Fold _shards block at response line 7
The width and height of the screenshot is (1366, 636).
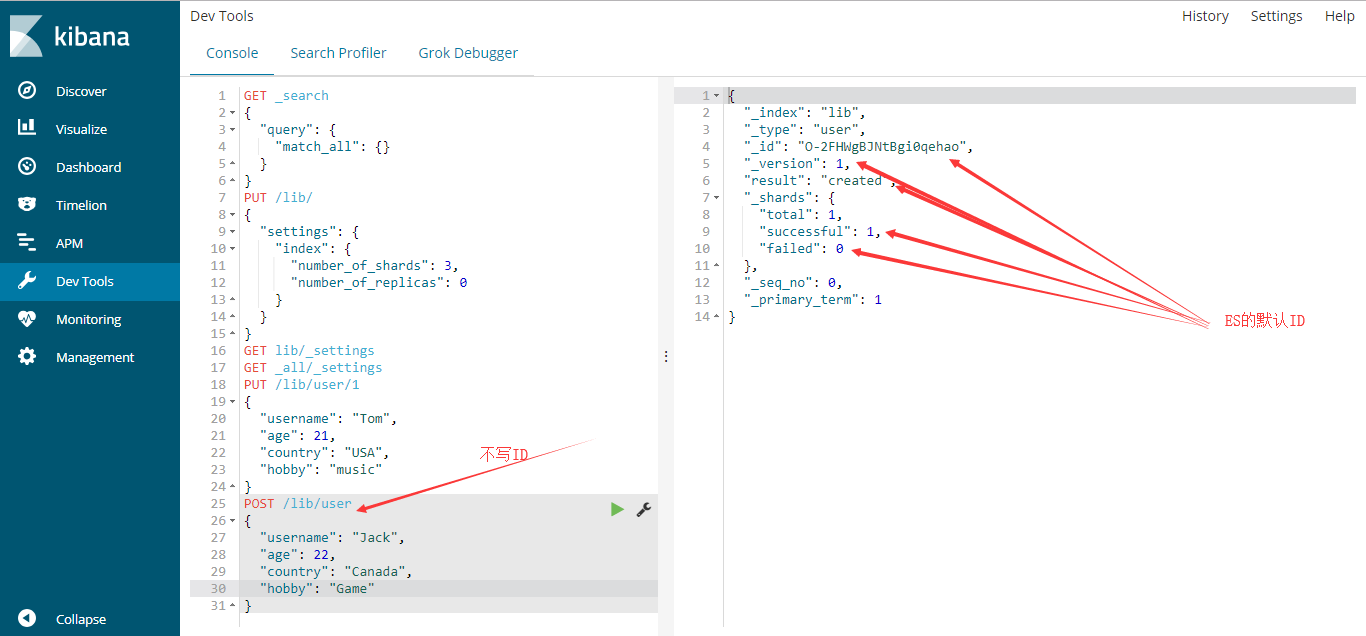click(717, 198)
